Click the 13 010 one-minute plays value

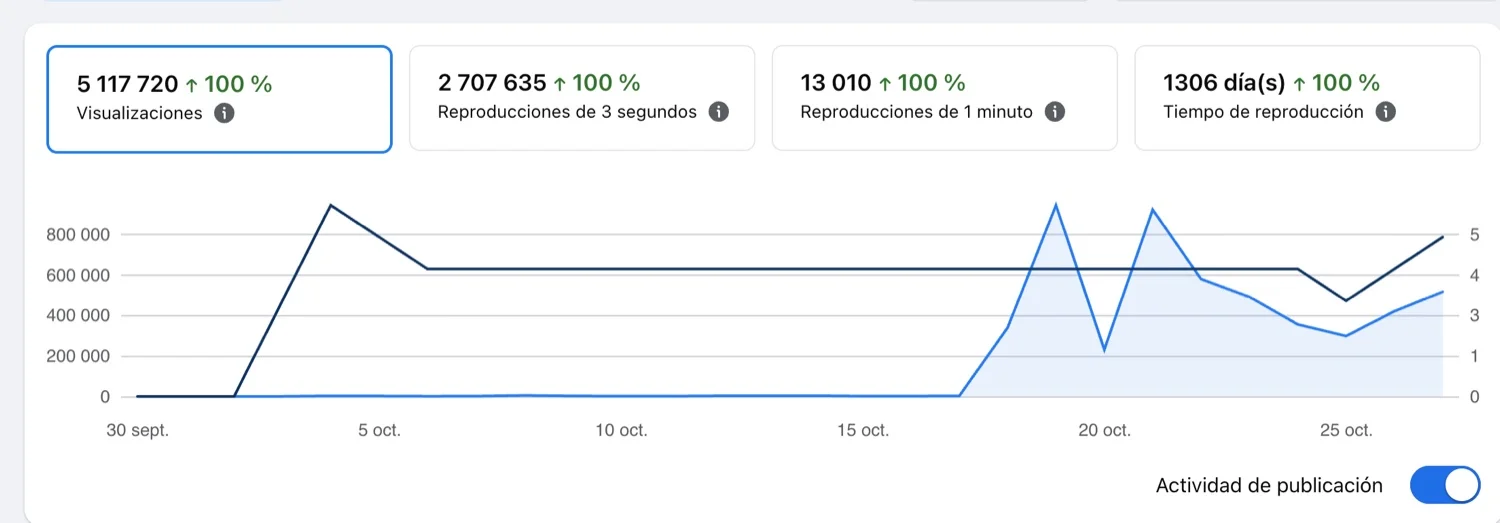(x=836, y=82)
